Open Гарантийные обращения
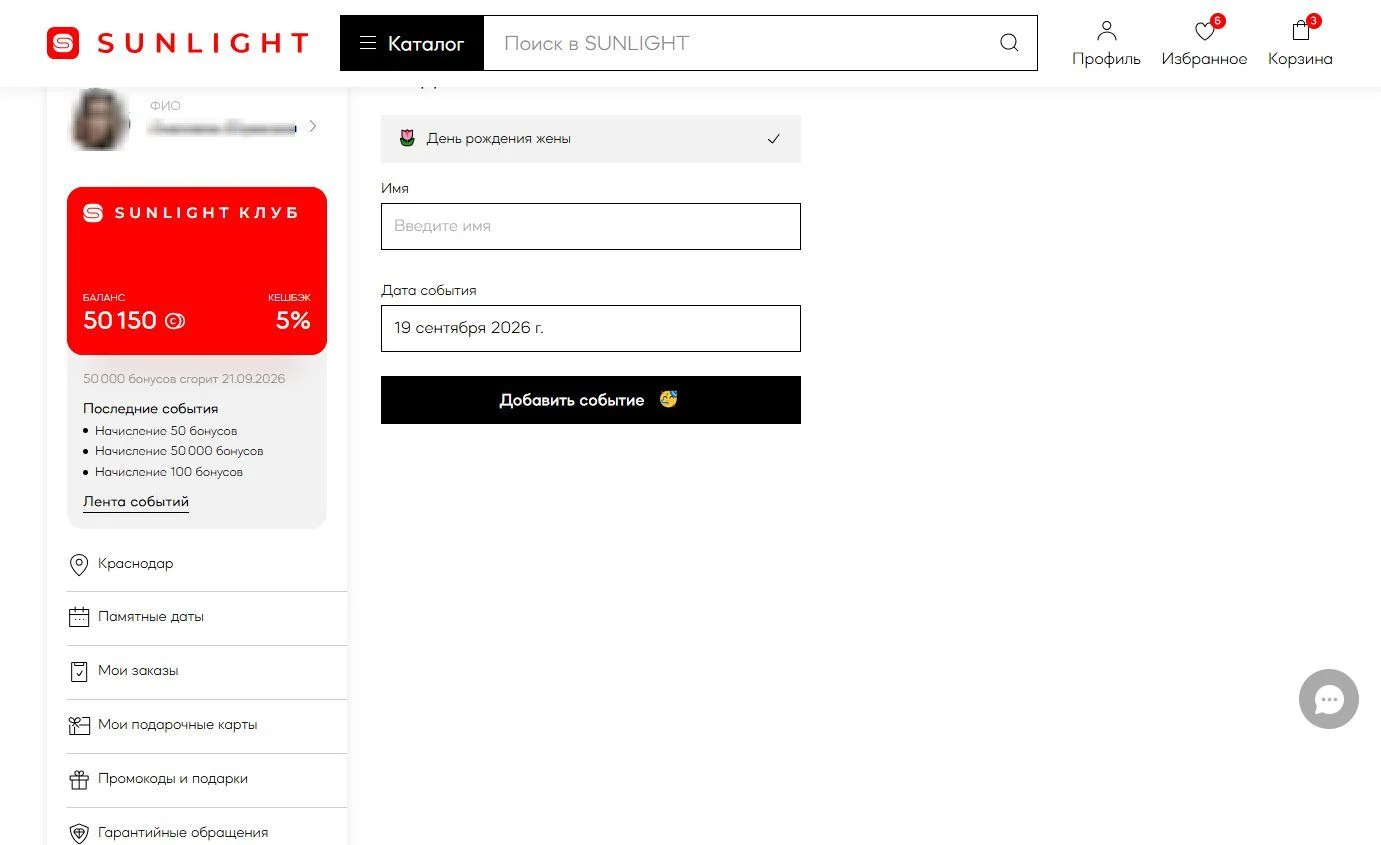1381x845 pixels. coord(183,833)
